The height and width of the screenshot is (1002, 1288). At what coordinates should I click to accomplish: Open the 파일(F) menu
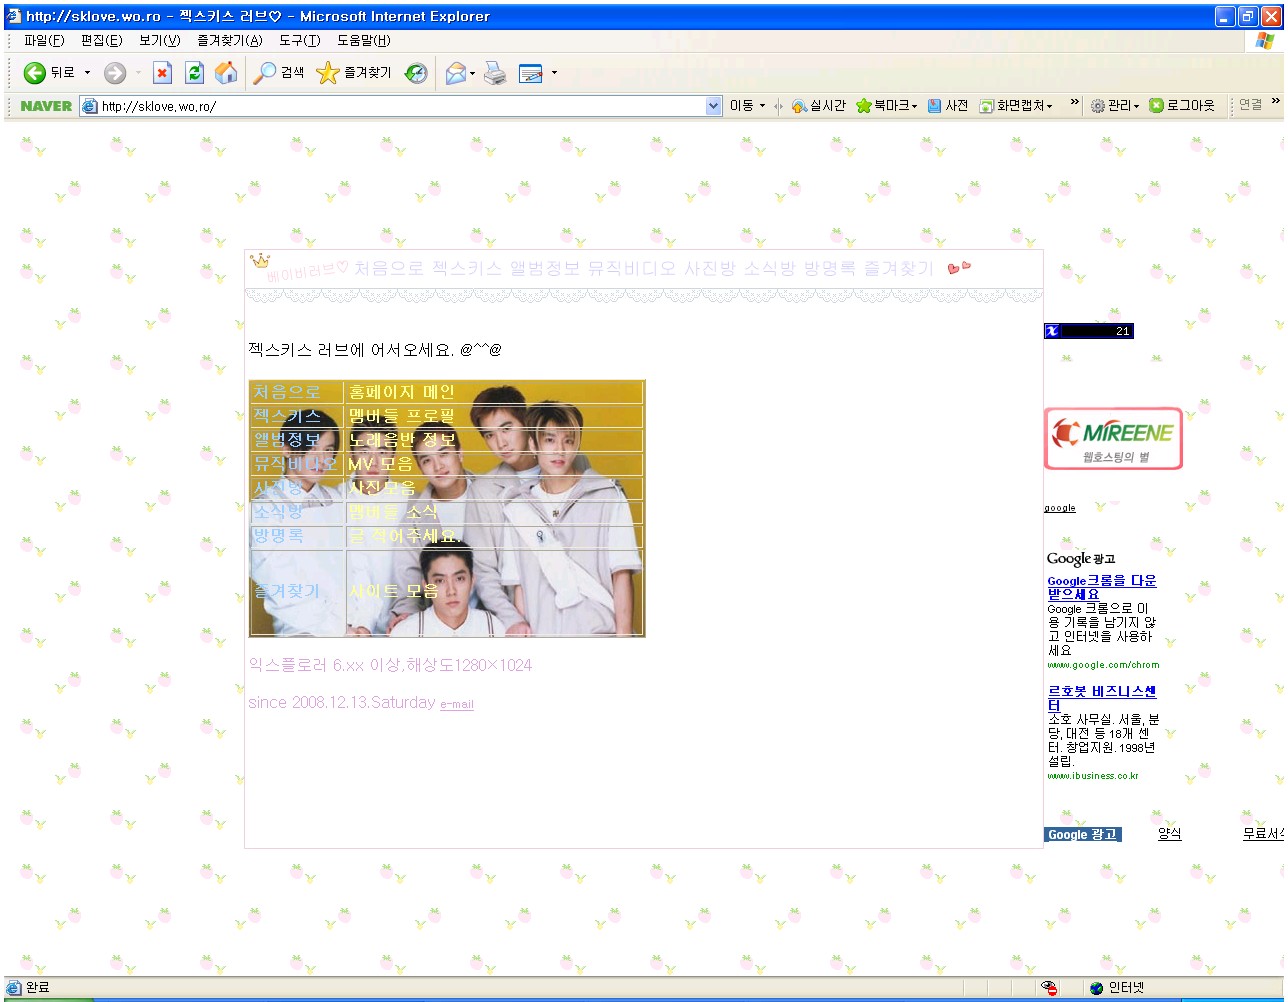coord(43,41)
